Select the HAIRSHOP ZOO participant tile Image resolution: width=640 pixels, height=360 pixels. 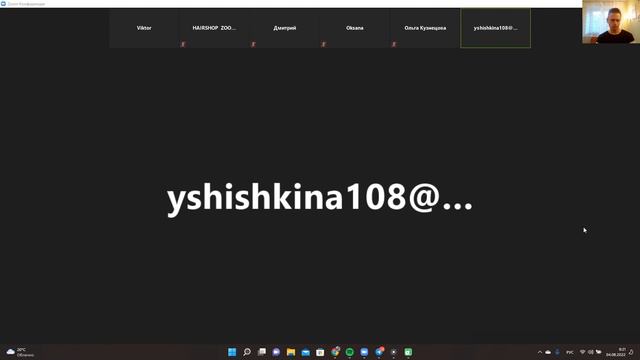[x=214, y=28]
